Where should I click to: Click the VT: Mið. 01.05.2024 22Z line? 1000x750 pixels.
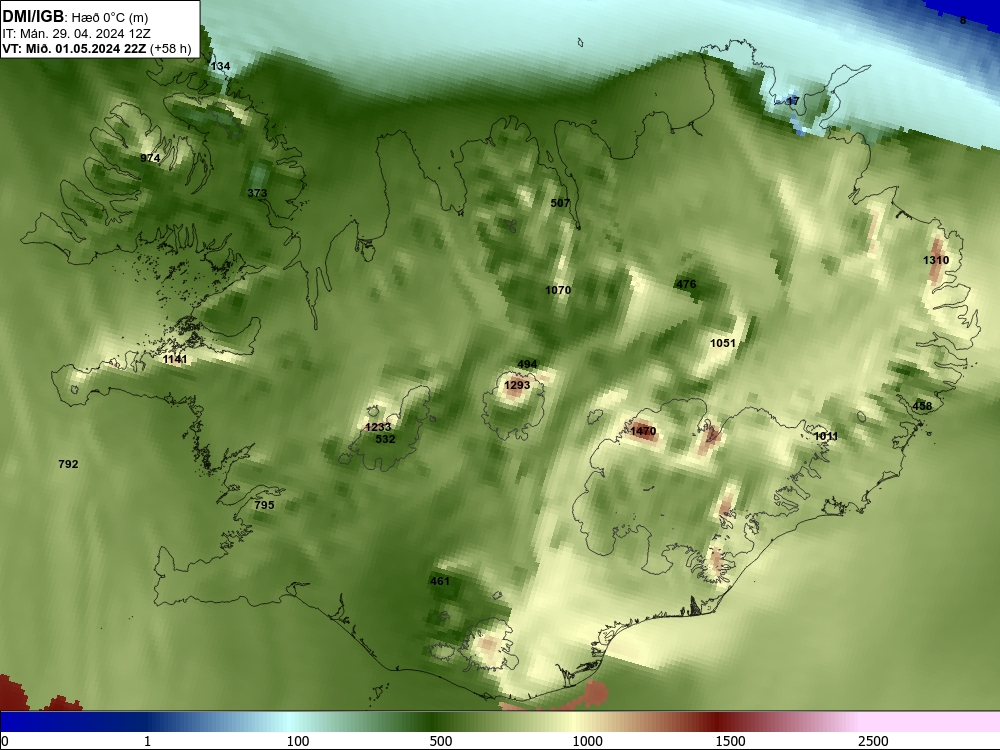coord(74,48)
